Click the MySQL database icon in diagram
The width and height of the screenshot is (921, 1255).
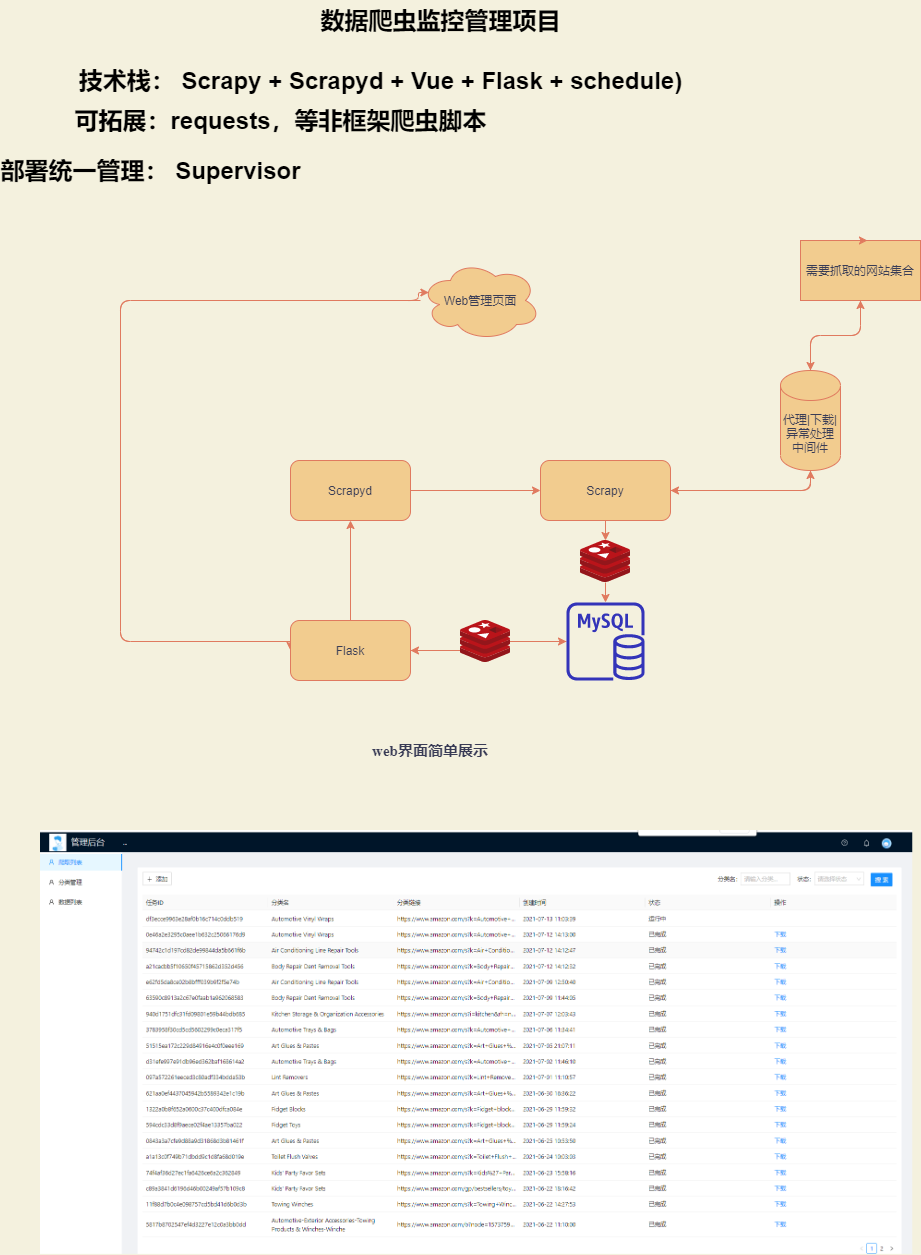[605, 642]
